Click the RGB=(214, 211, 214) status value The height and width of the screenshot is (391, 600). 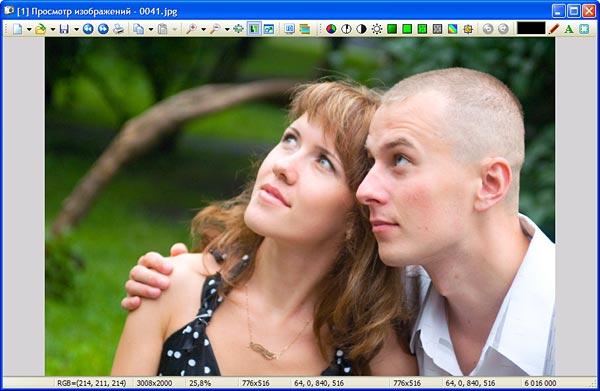[91, 383]
